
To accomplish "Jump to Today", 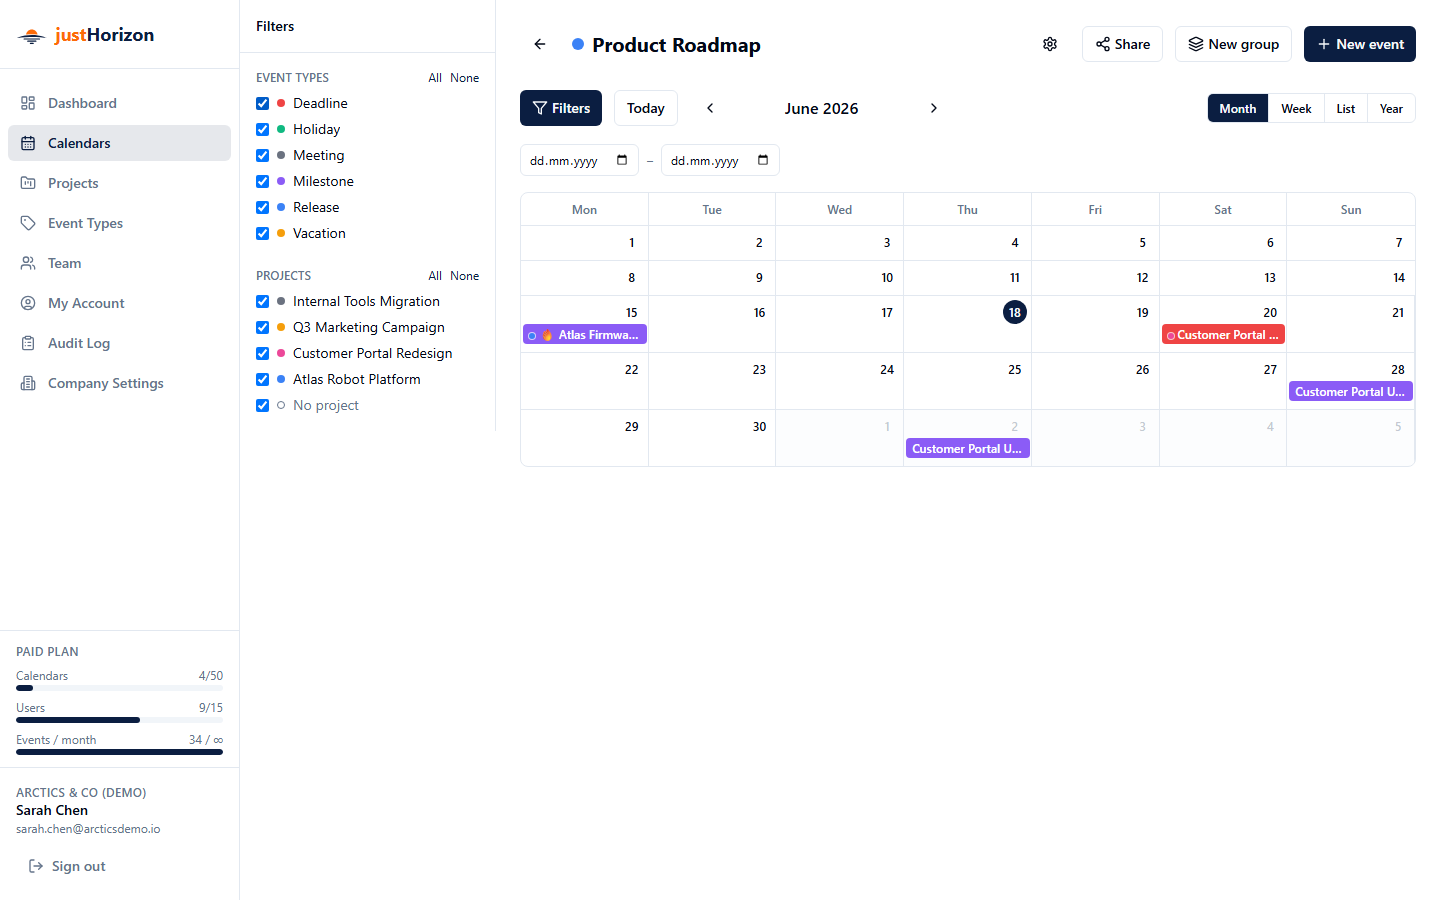I will [x=646, y=108].
